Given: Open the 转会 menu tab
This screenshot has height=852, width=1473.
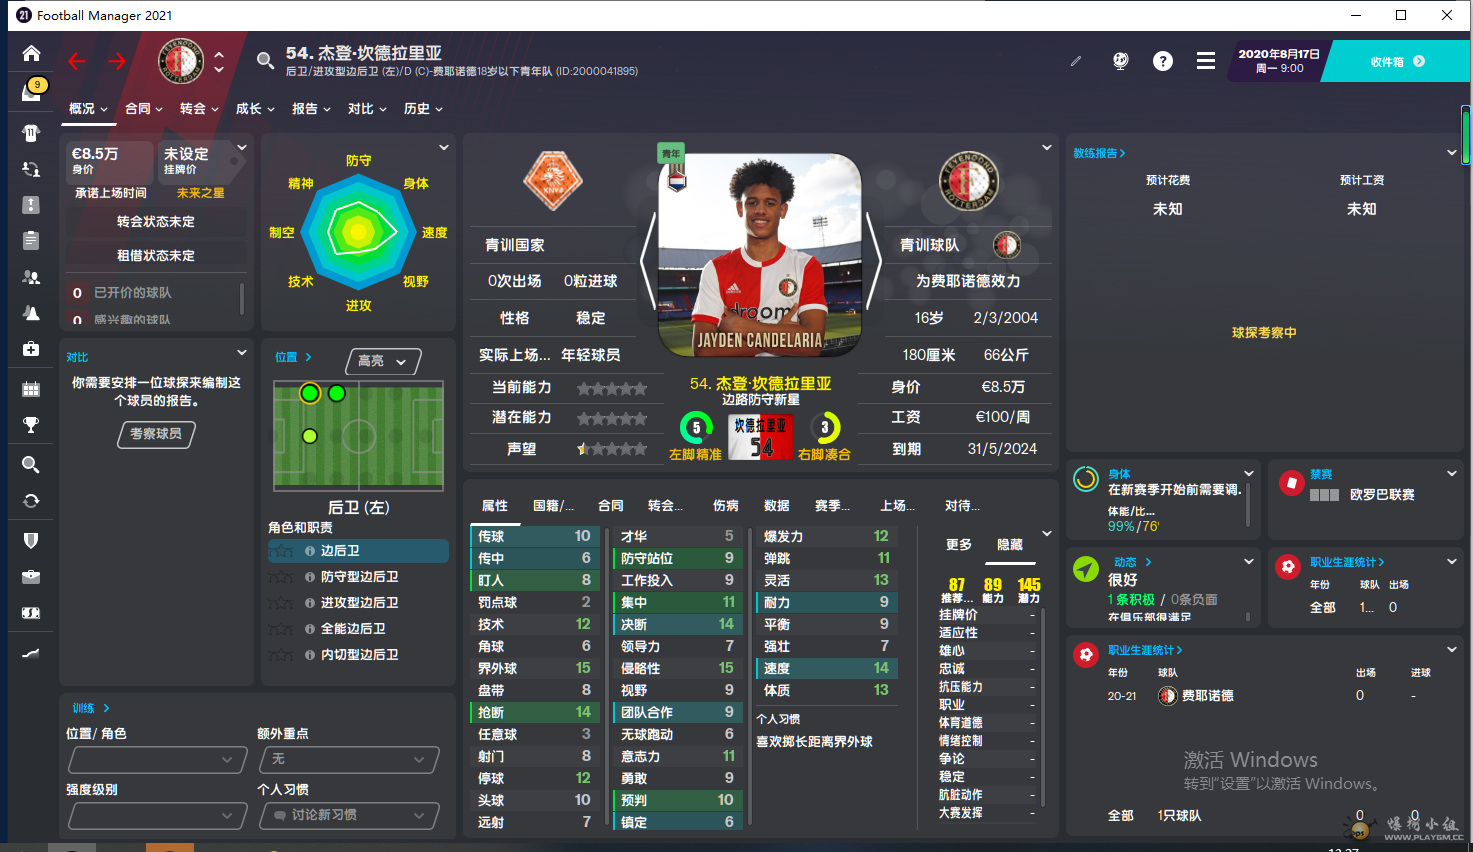Looking at the screenshot, I should (199, 109).
